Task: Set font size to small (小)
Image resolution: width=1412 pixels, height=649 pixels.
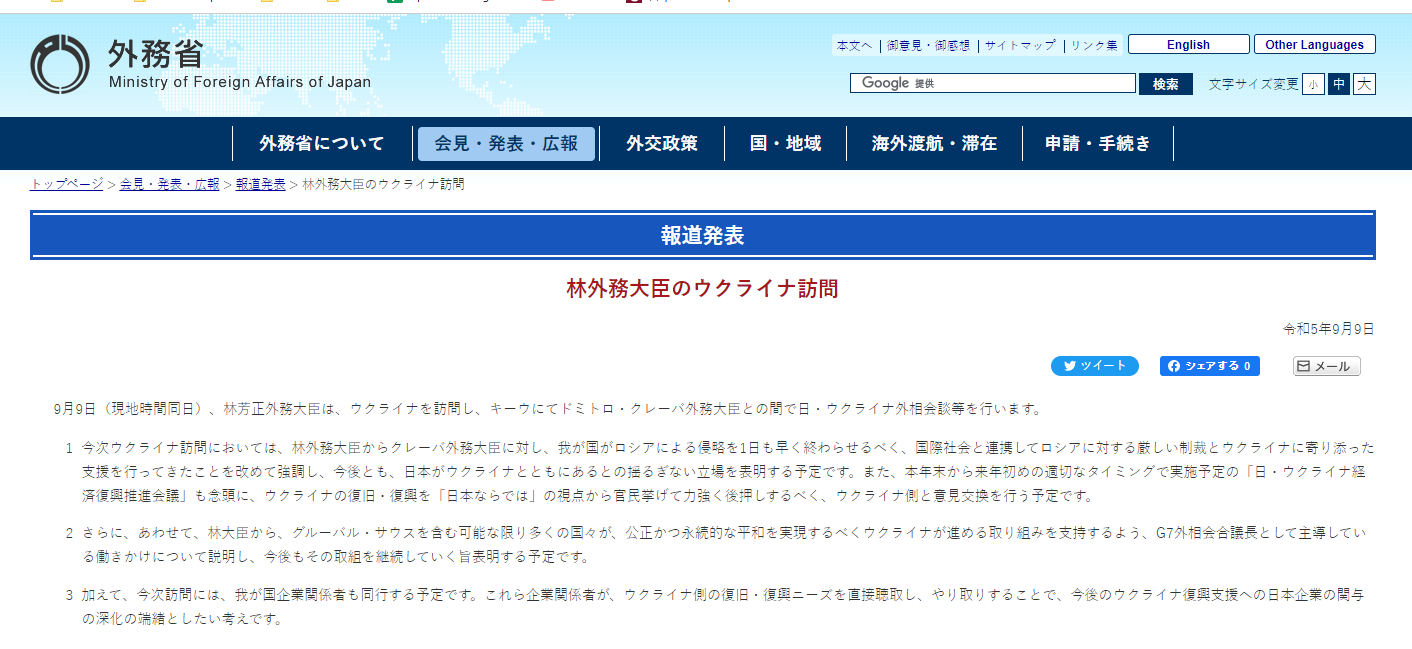Action: [x=1313, y=84]
